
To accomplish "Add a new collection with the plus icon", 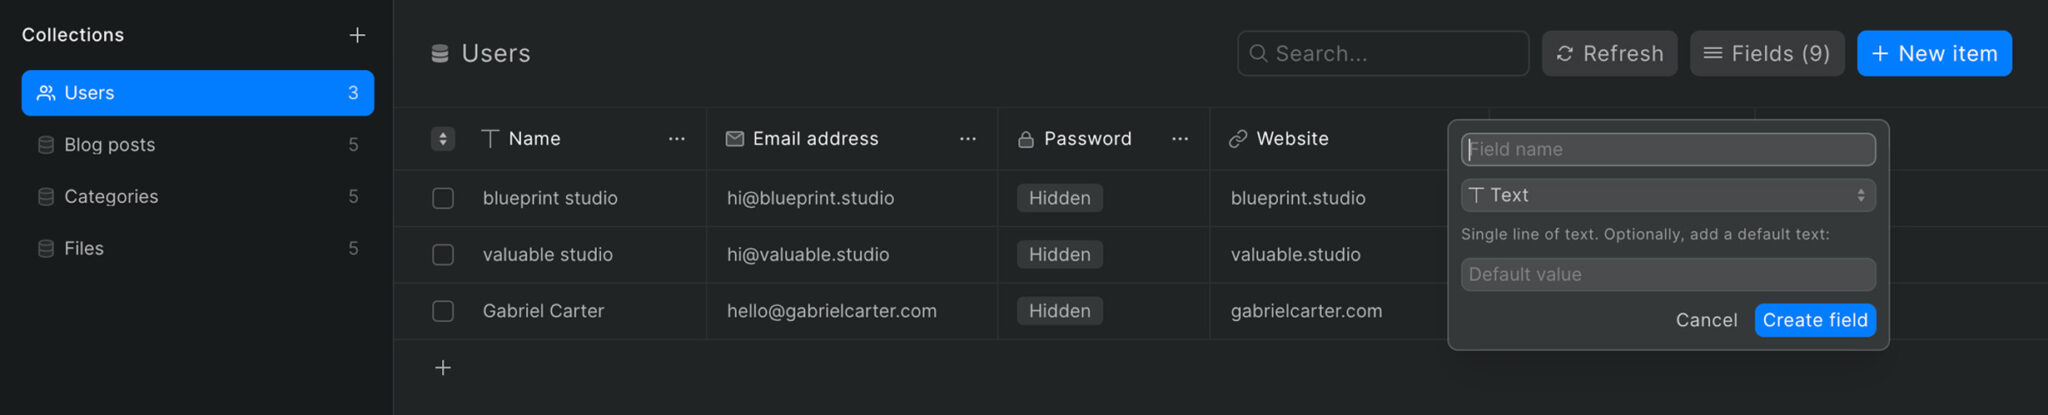I will (357, 35).
